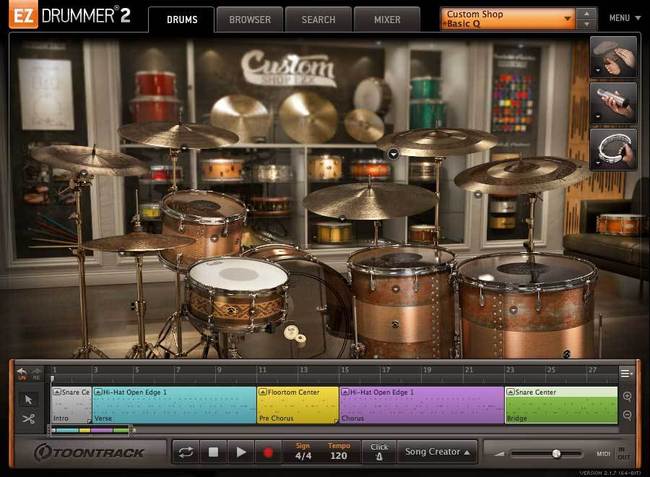650x477 pixels.
Task: Select the purple Chorus song block
Action: pyautogui.click(x=422, y=405)
